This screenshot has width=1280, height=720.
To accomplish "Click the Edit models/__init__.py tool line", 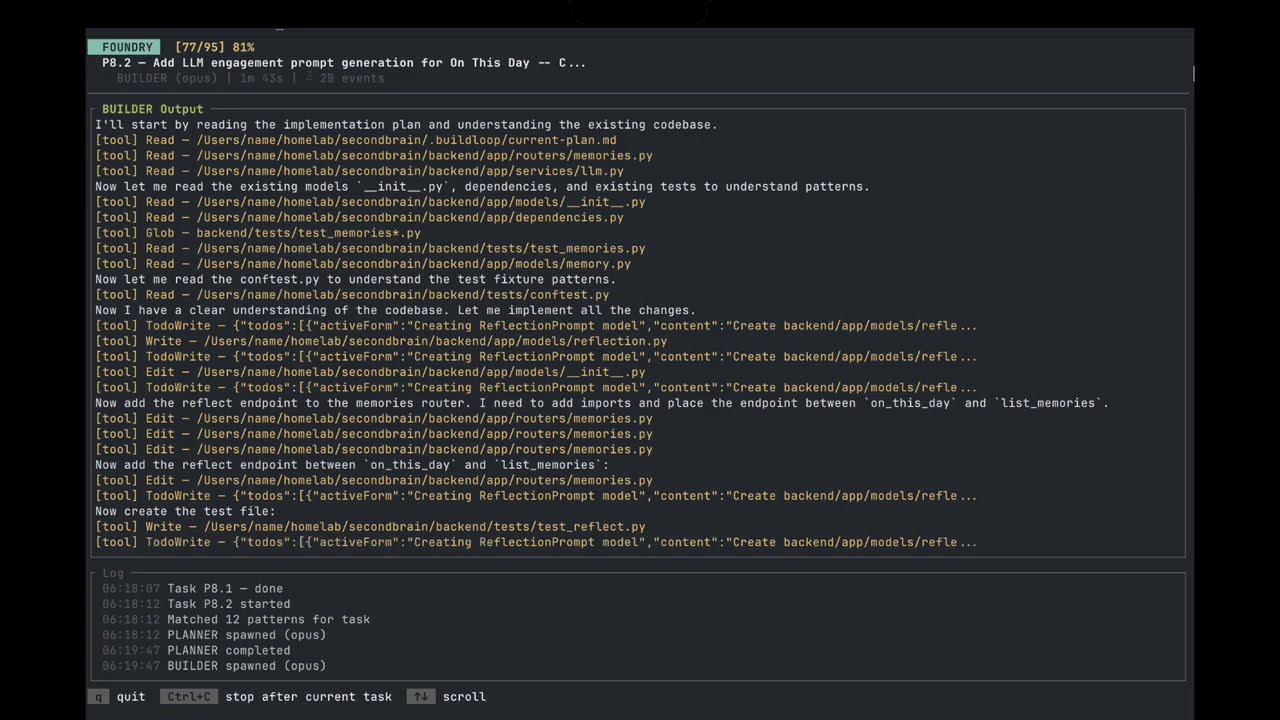I will [x=370, y=372].
